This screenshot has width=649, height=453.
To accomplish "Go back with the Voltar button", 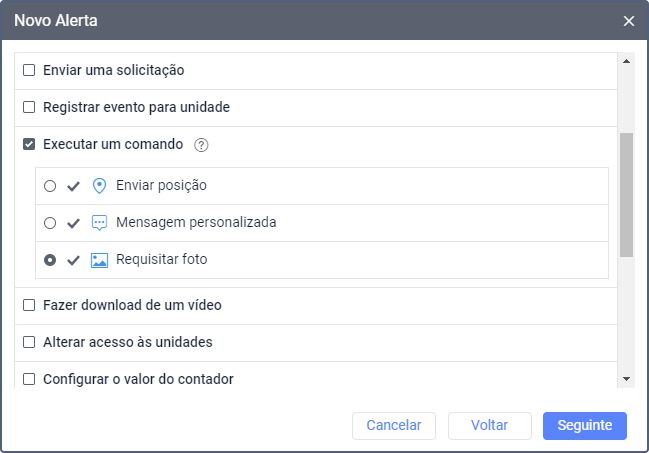I will (x=490, y=425).
